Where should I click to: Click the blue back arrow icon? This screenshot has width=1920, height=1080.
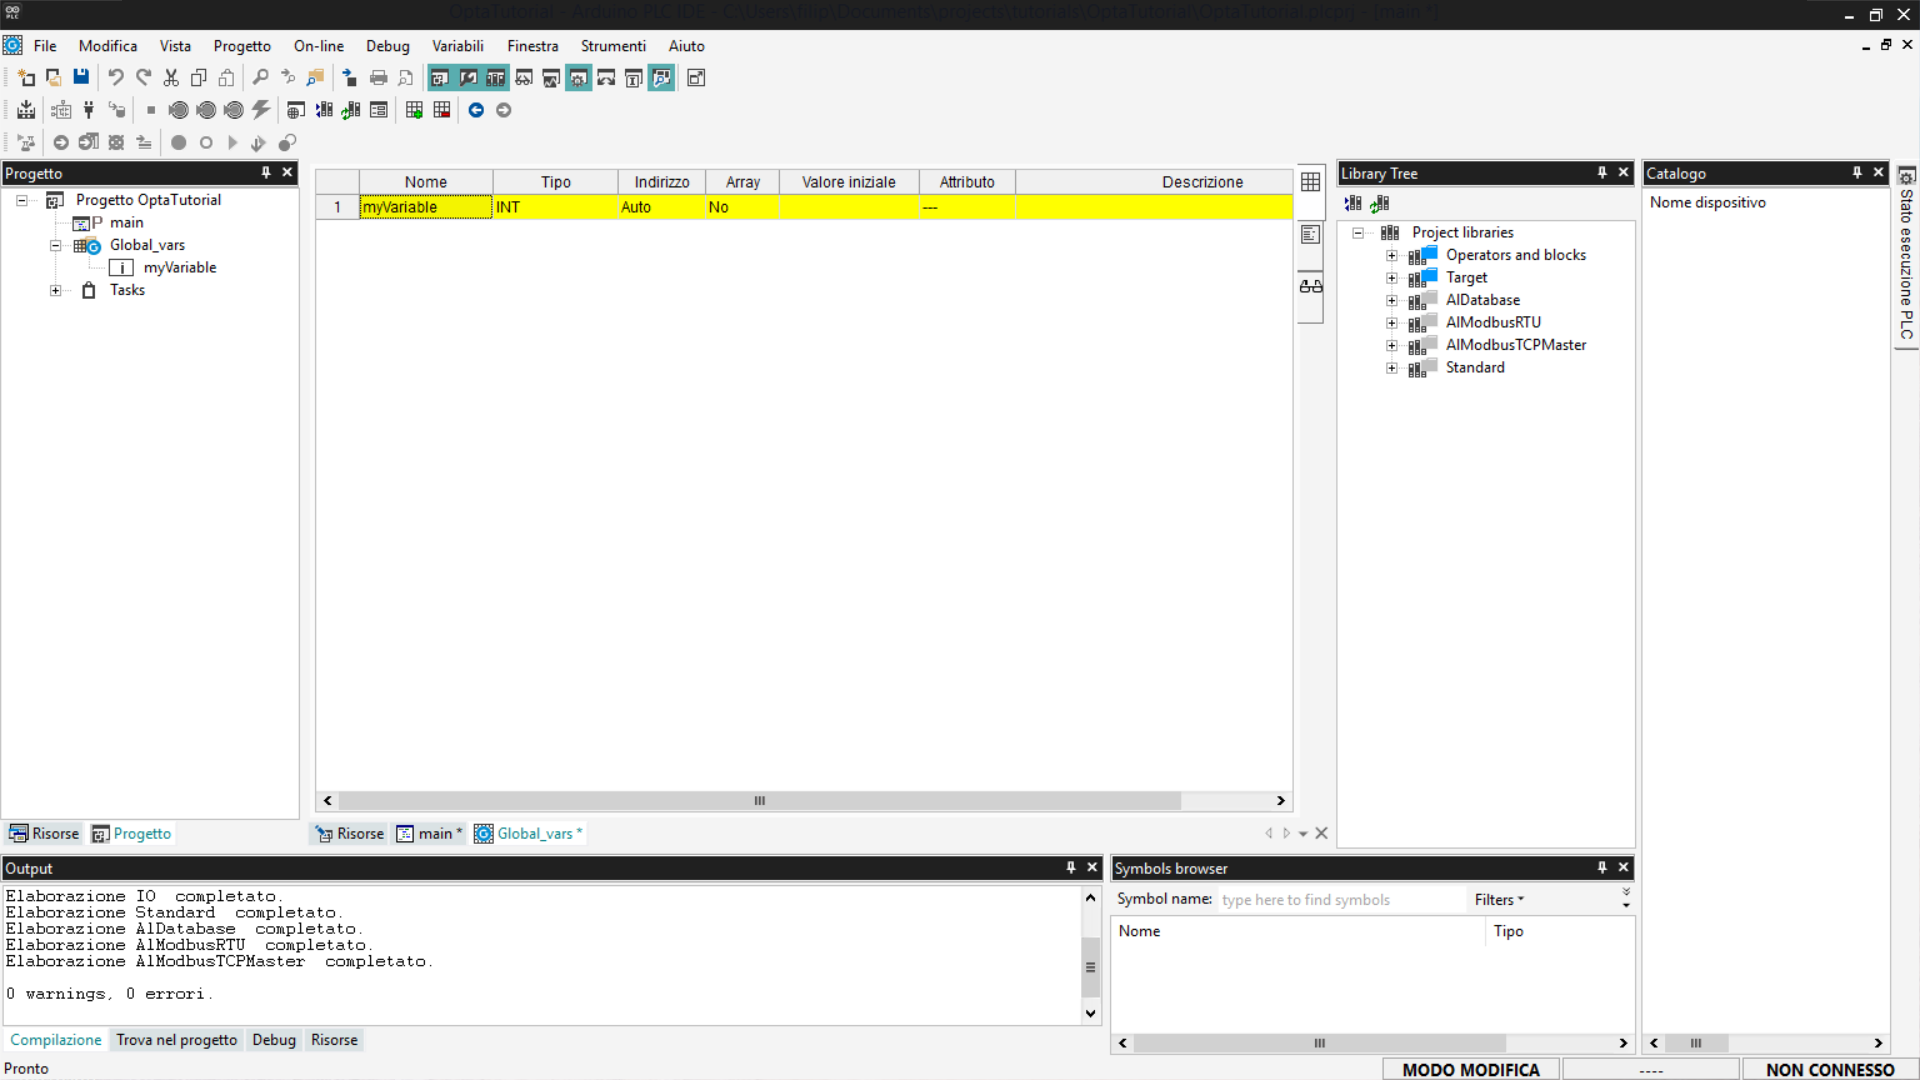coord(476,110)
